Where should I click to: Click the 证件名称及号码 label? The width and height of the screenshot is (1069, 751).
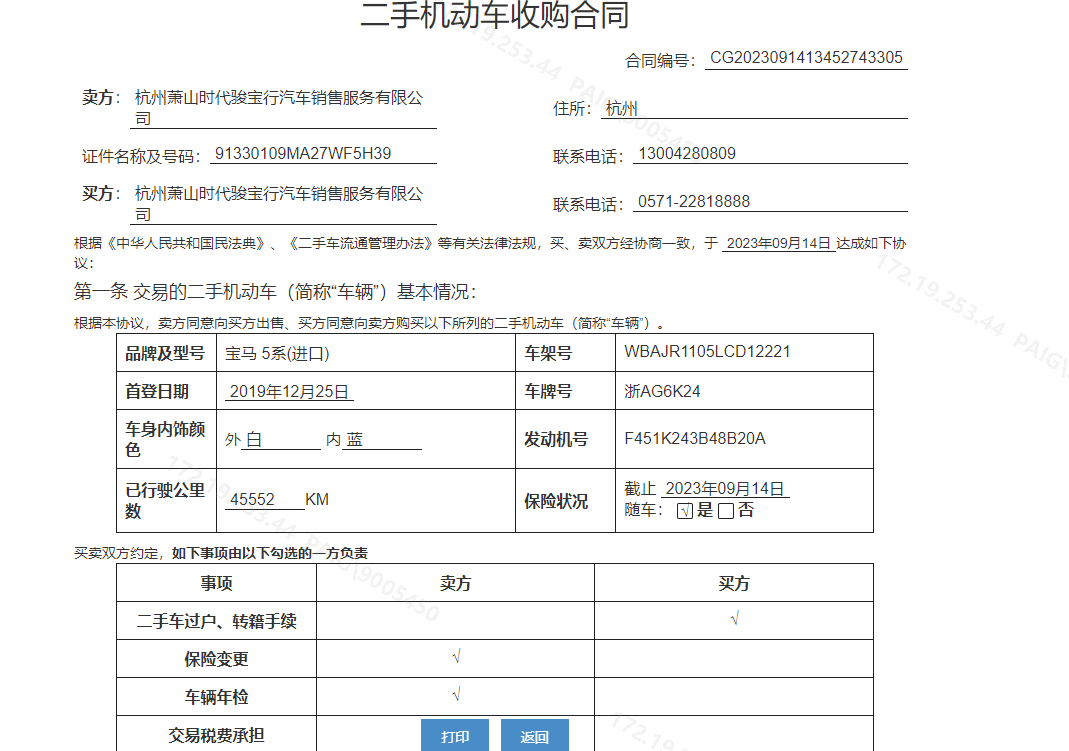[141, 157]
